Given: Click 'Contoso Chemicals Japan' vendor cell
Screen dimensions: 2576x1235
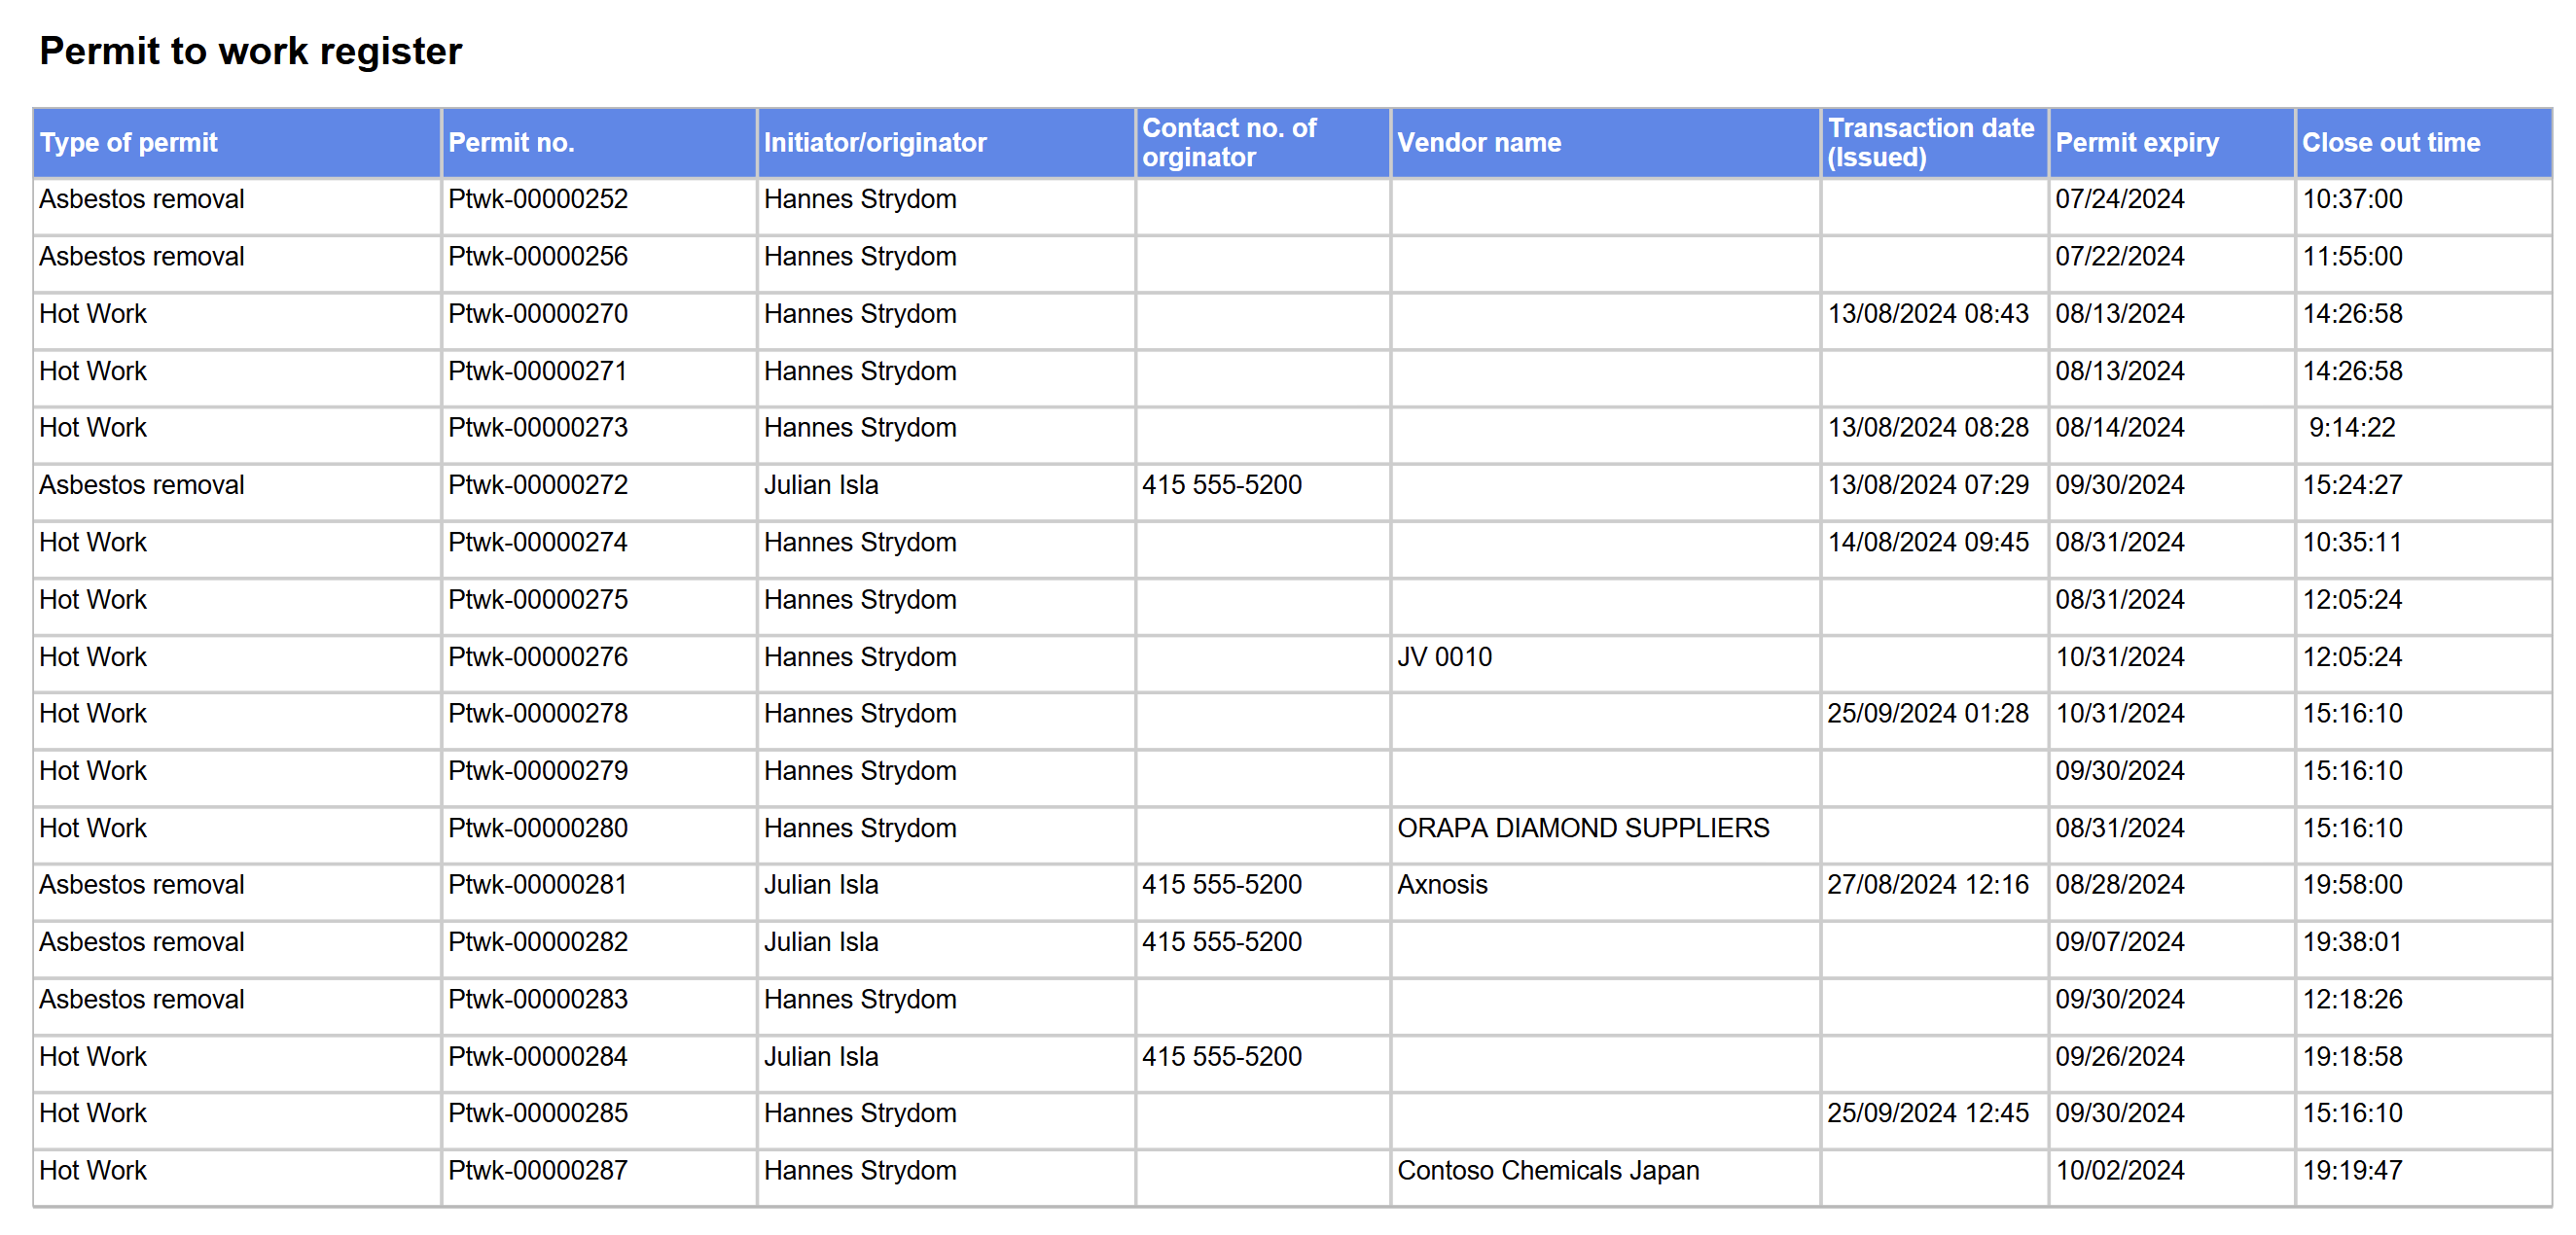Looking at the screenshot, I should 1547,1170.
